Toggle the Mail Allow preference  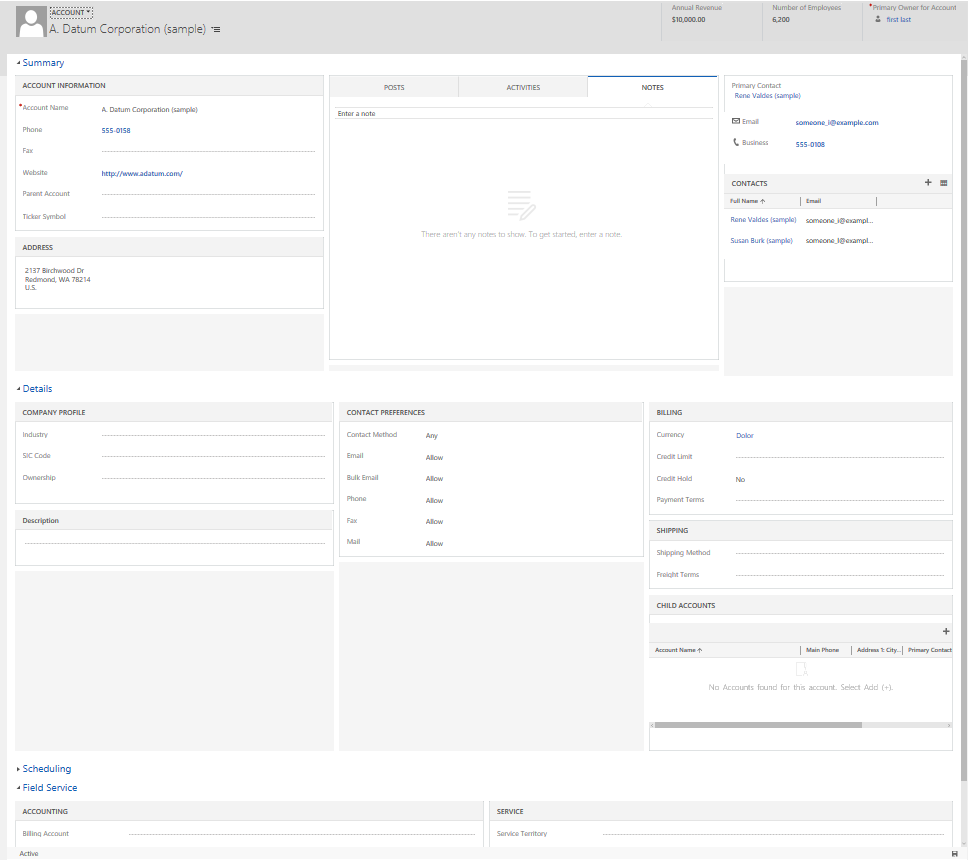434,543
